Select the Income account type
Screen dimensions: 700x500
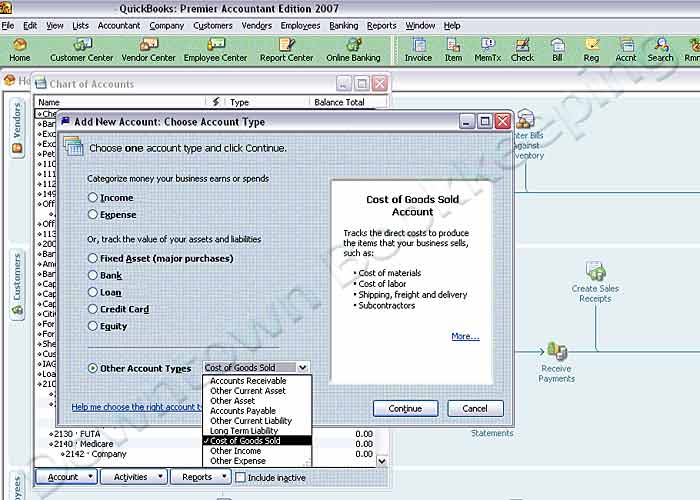pos(92,197)
